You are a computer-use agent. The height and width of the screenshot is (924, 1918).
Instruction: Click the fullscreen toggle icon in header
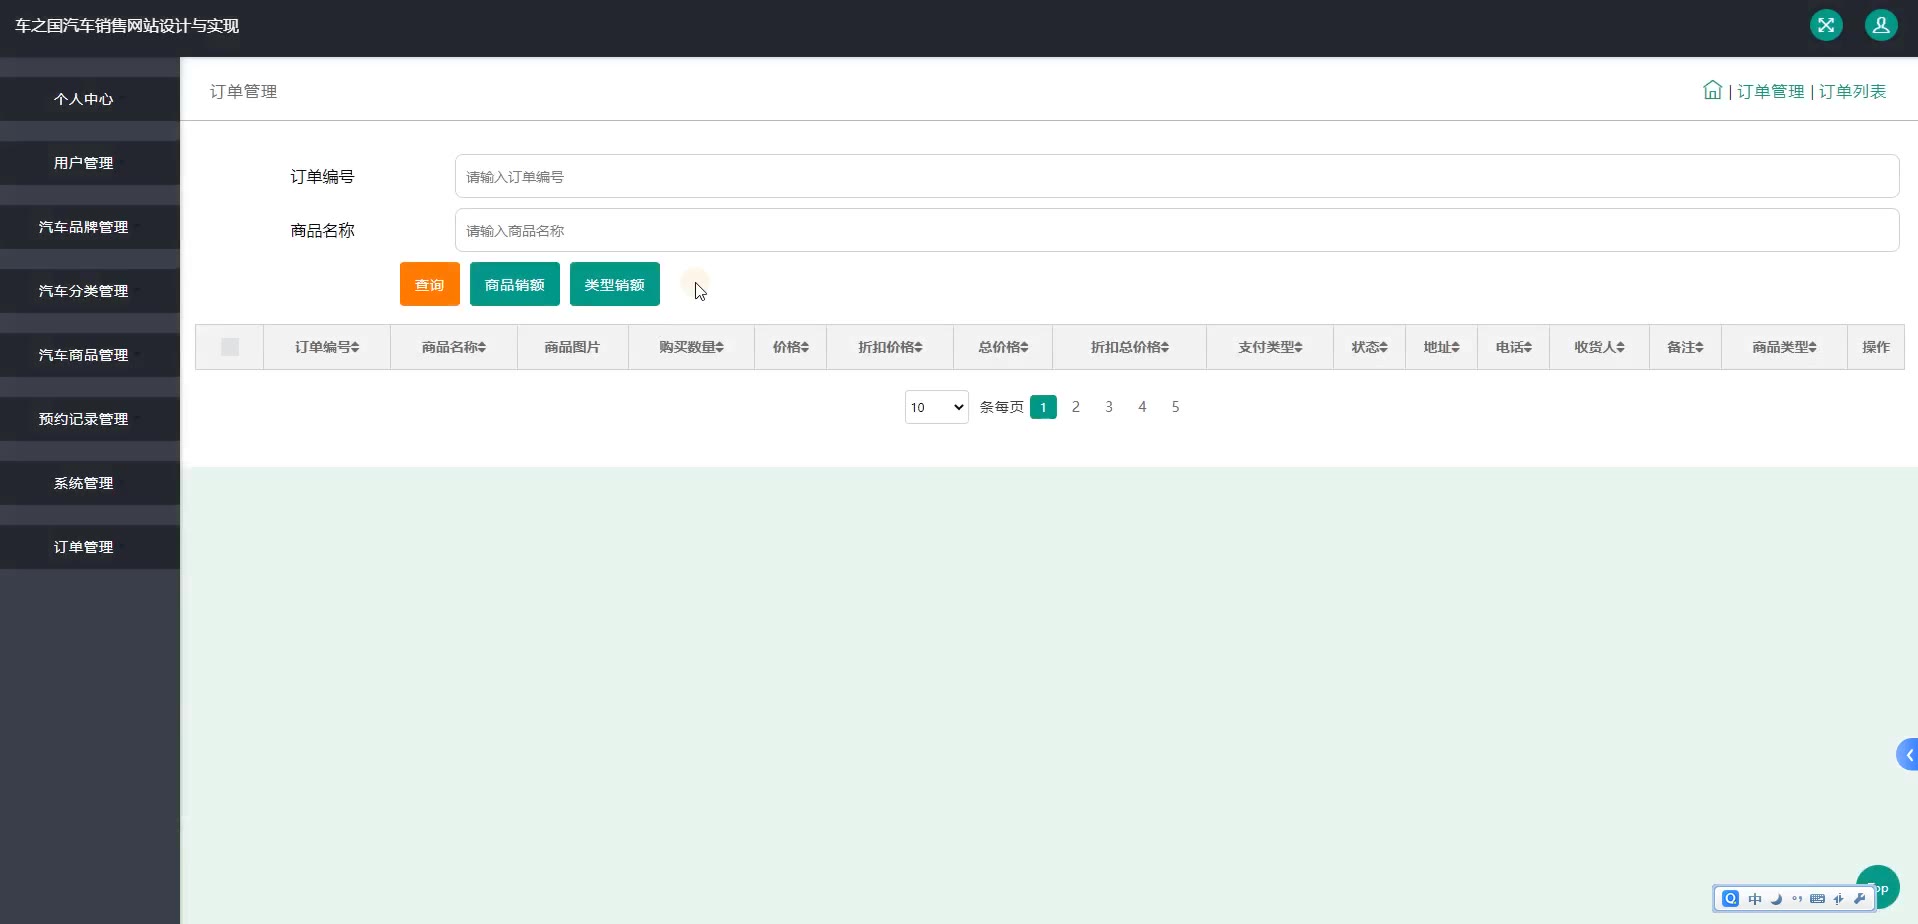coord(1826,25)
